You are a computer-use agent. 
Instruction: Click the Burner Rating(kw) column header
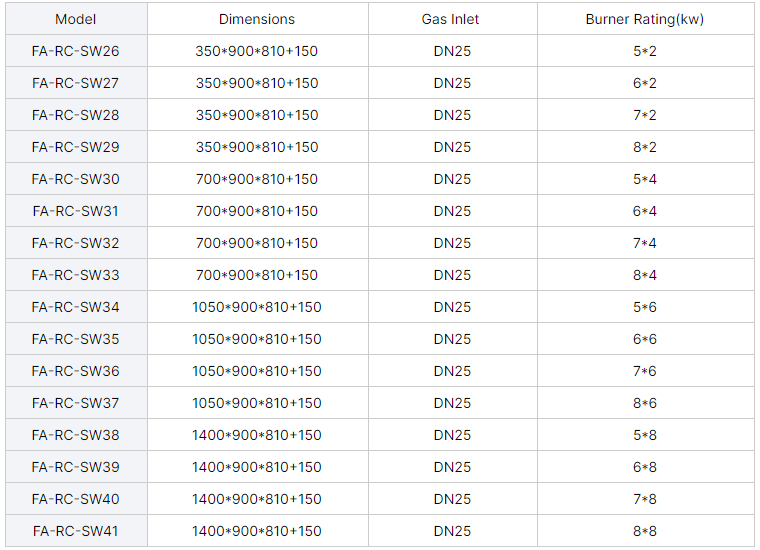645,19
